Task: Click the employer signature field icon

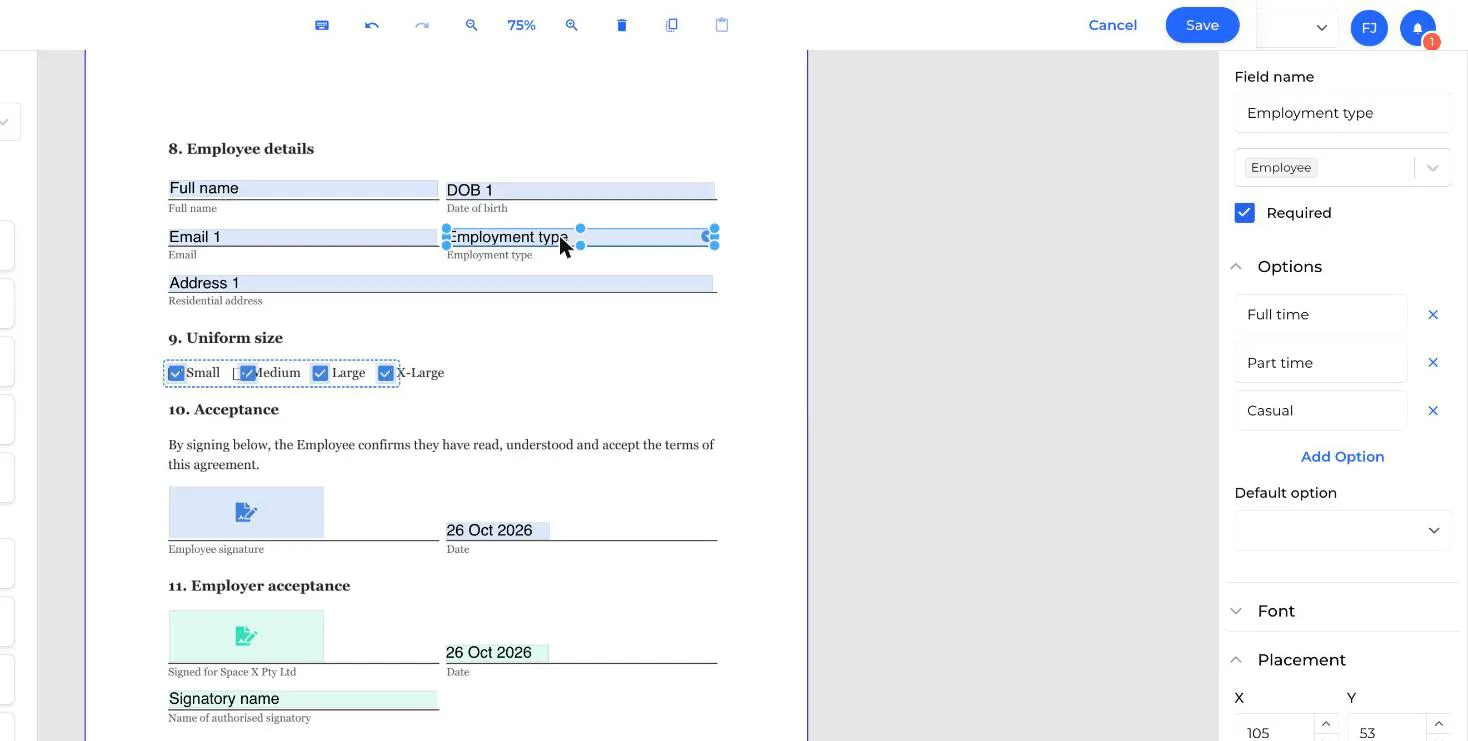Action: point(246,635)
